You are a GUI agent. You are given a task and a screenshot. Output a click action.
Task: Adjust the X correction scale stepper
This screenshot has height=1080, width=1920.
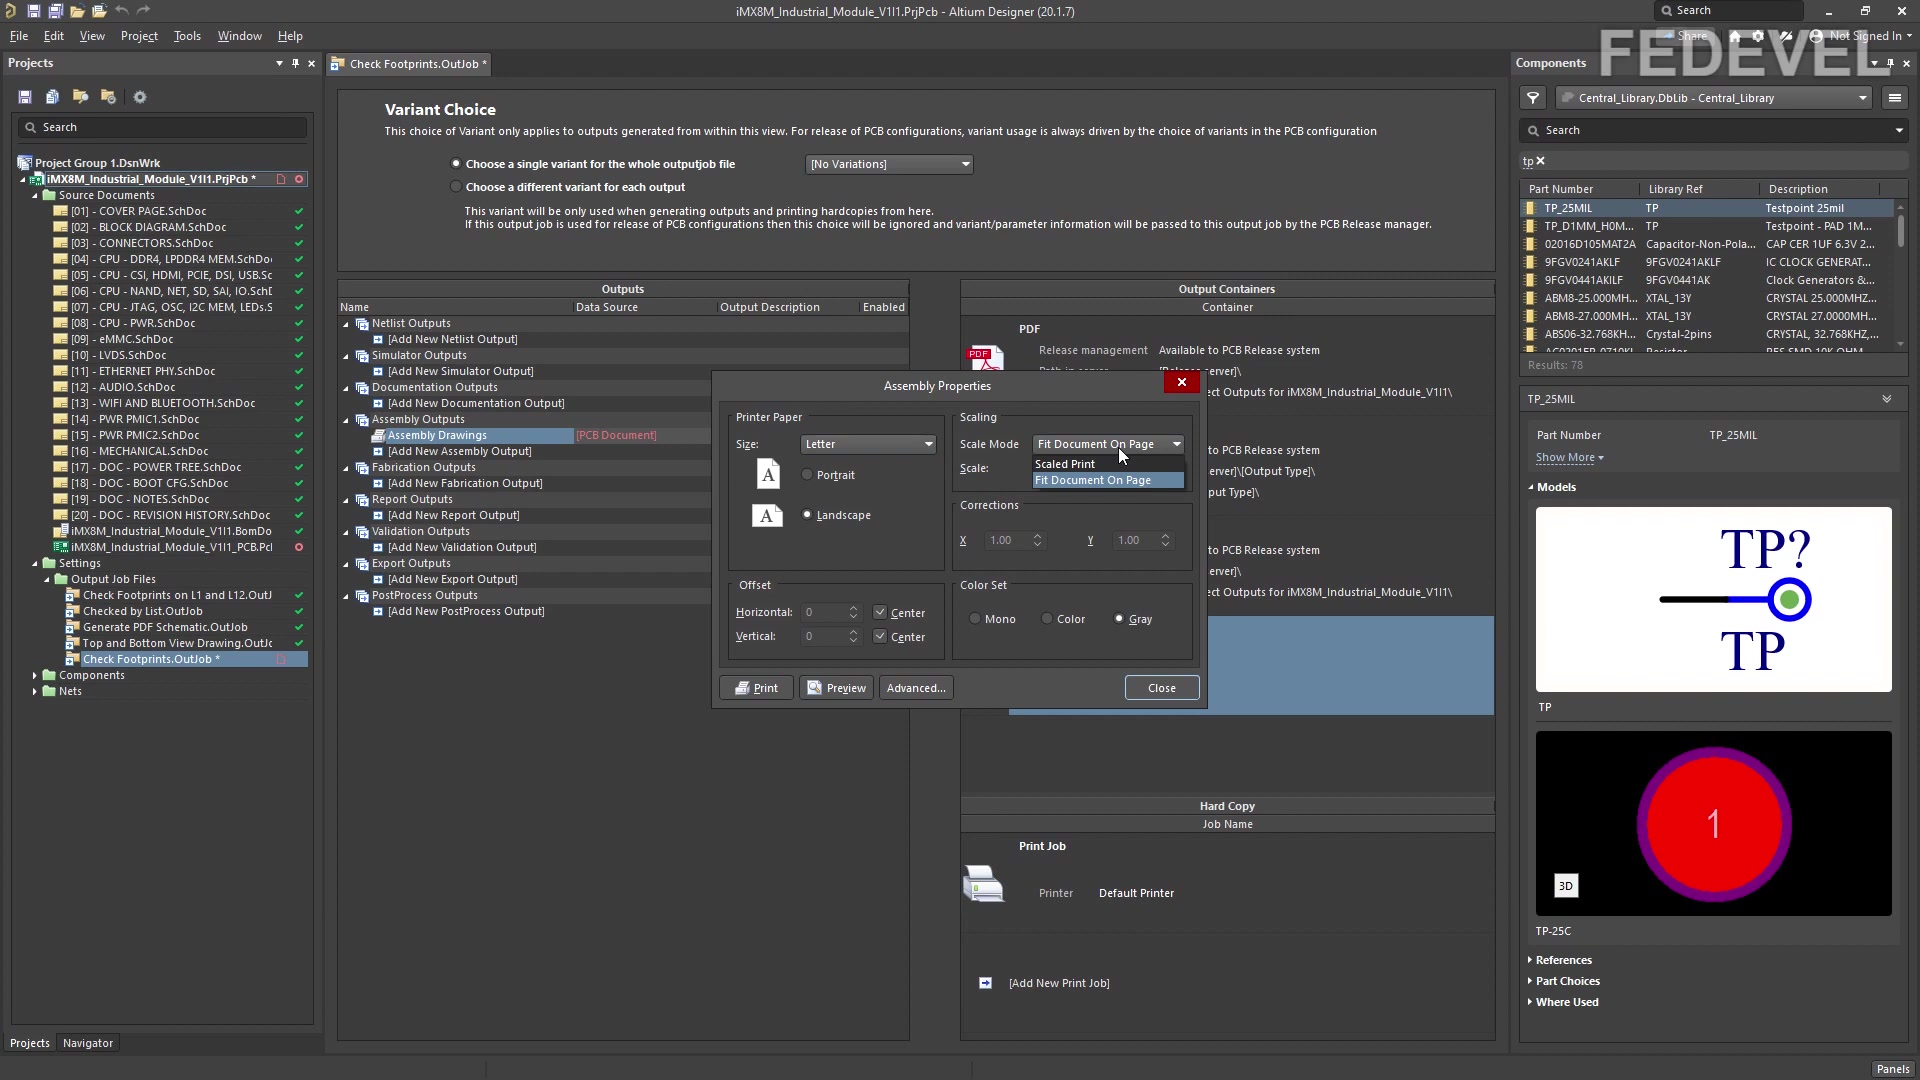click(x=1036, y=539)
